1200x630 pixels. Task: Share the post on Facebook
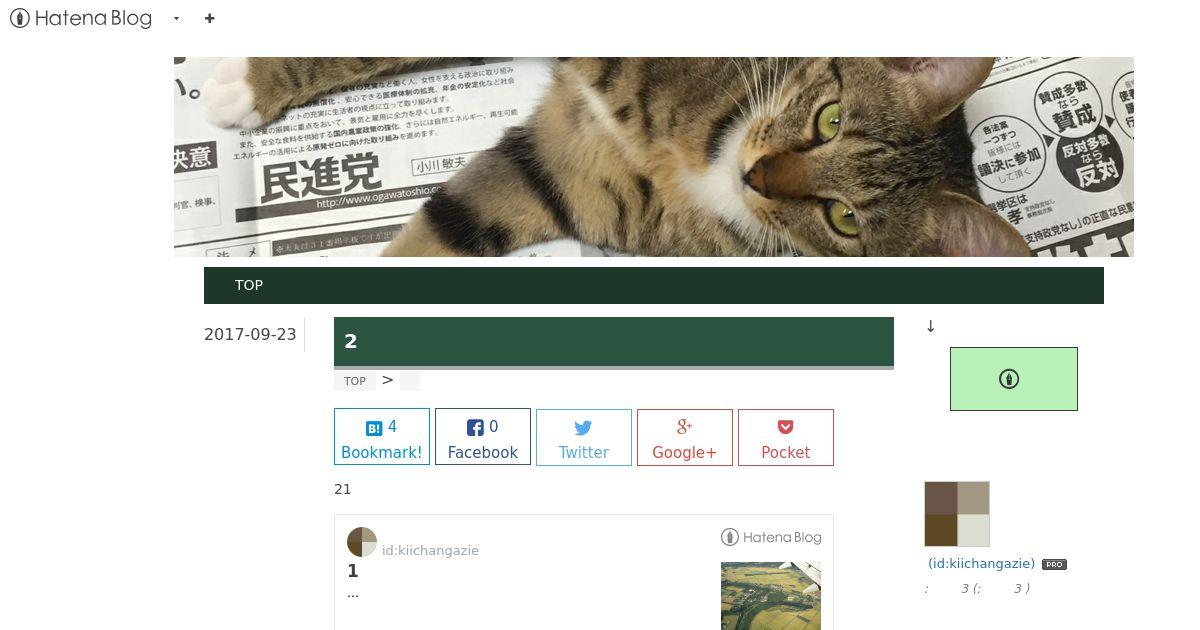pyautogui.click(x=483, y=437)
